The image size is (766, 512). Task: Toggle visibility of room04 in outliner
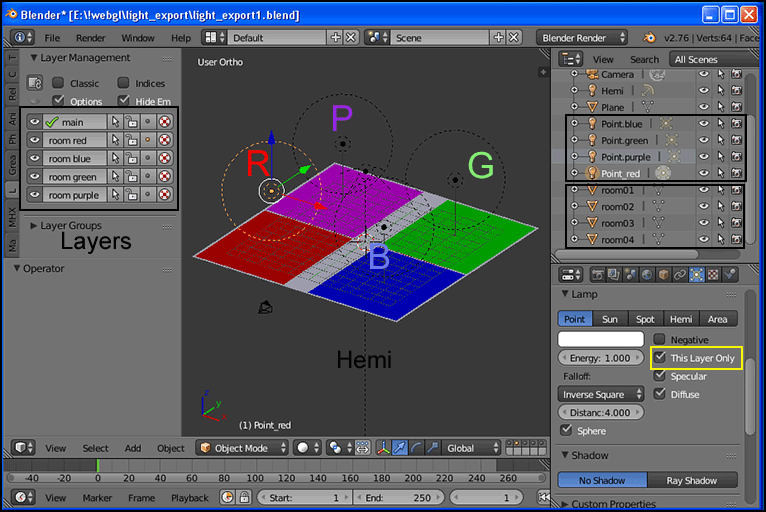pyautogui.click(x=704, y=239)
